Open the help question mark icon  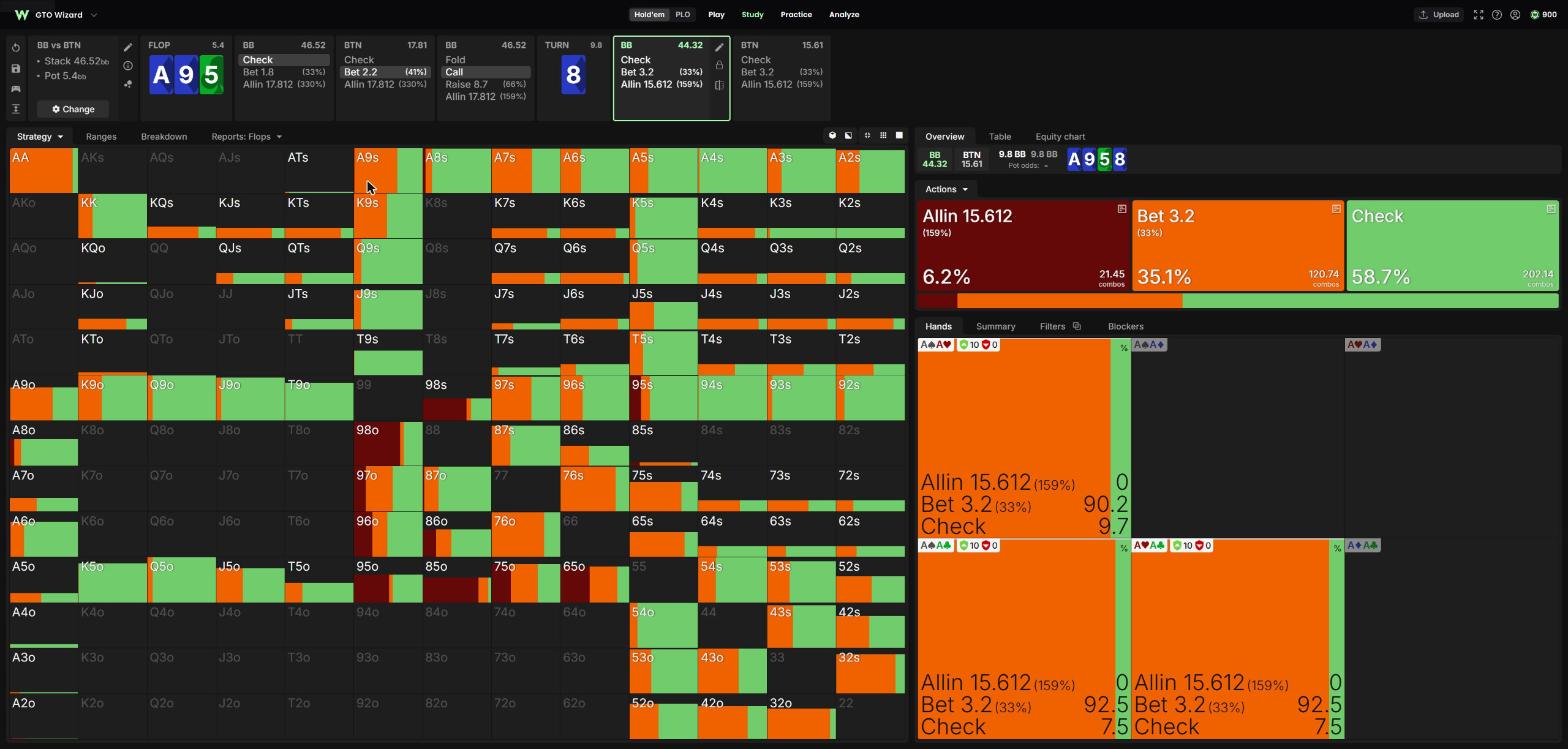coord(1497,15)
